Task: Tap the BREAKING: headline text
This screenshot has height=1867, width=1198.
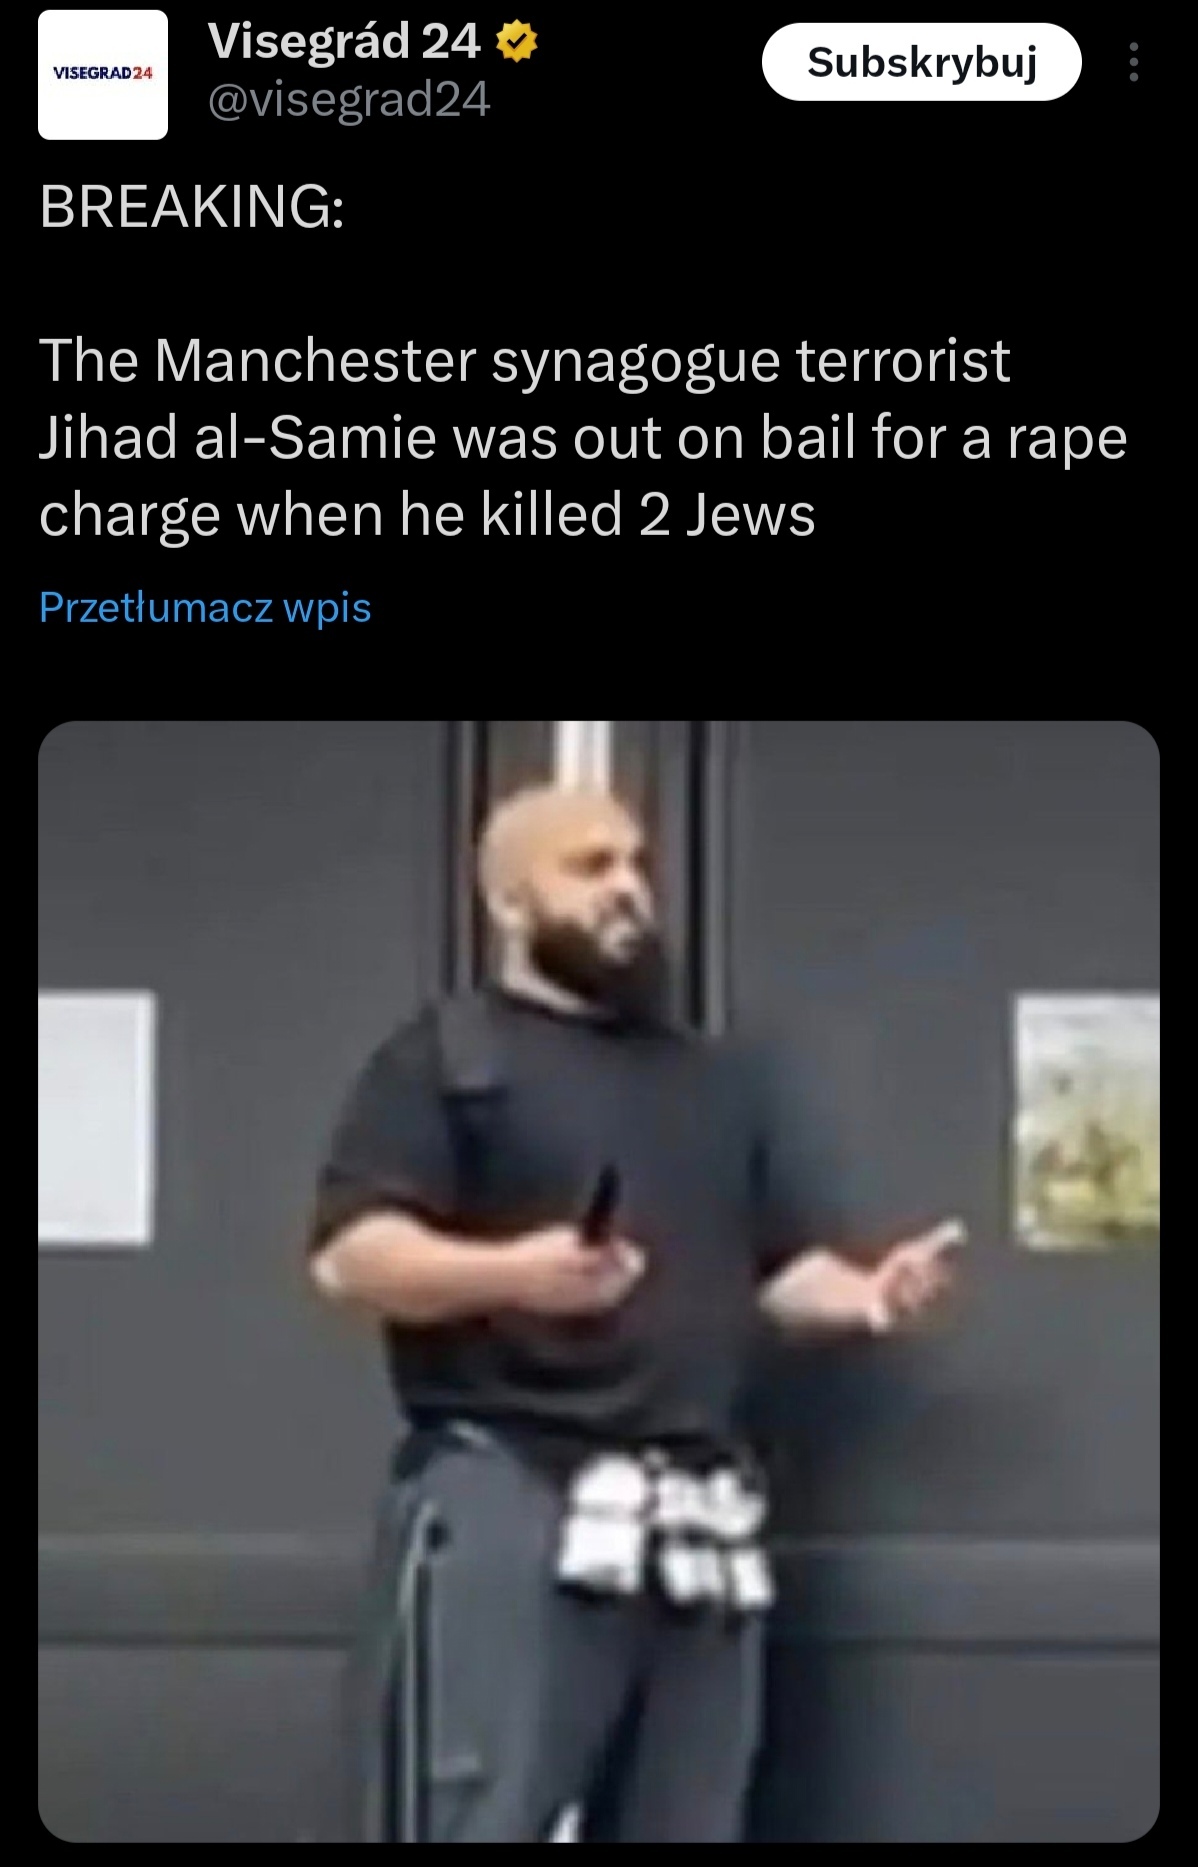Action: tap(192, 207)
